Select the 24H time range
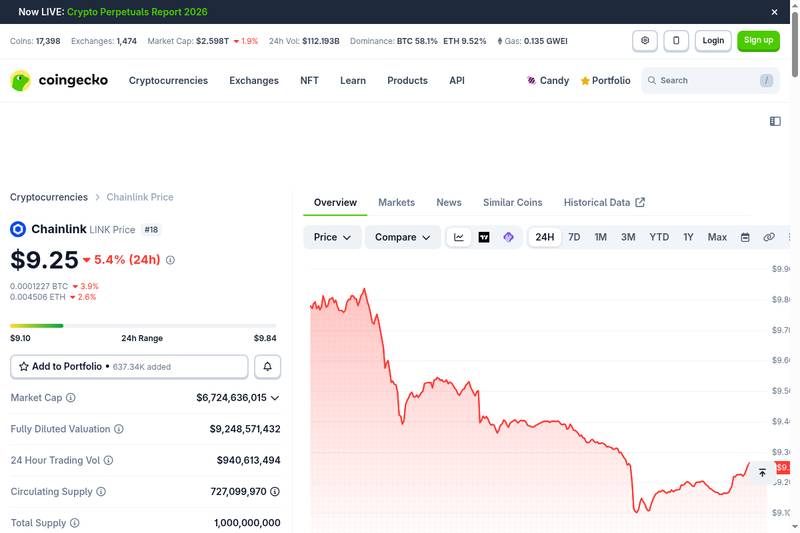 (x=544, y=237)
